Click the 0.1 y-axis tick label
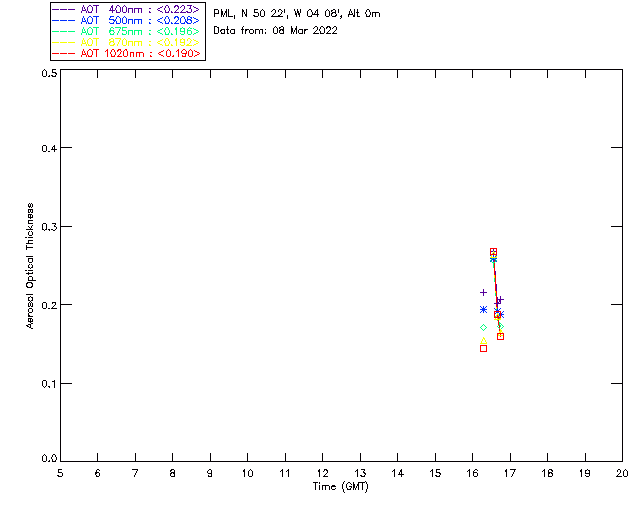 [49, 384]
